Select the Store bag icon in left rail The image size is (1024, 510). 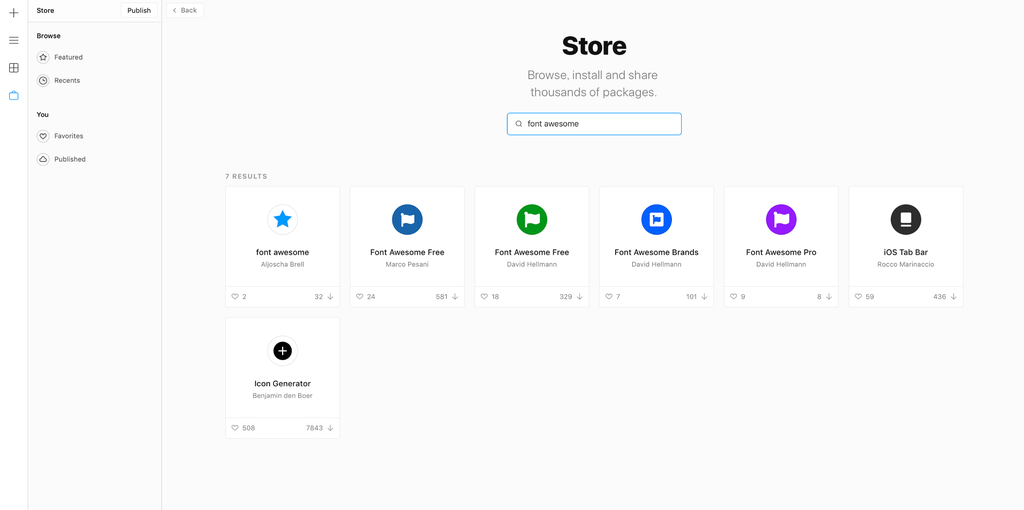pyautogui.click(x=14, y=95)
